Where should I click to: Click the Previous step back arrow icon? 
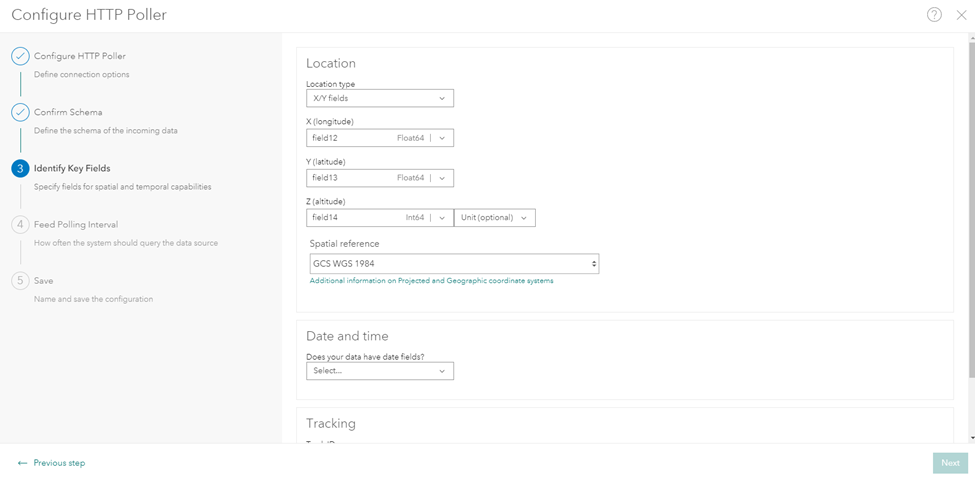pyautogui.click(x=22, y=463)
